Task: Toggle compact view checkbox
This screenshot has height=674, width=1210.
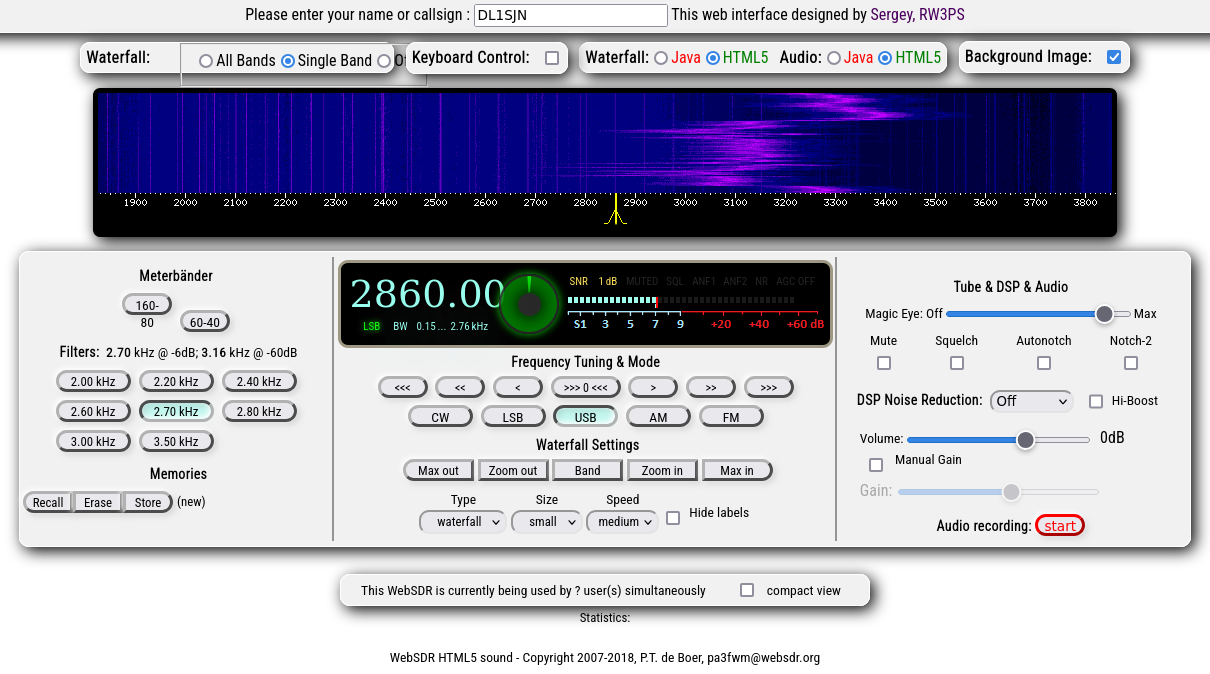Action: click(747, 590)
